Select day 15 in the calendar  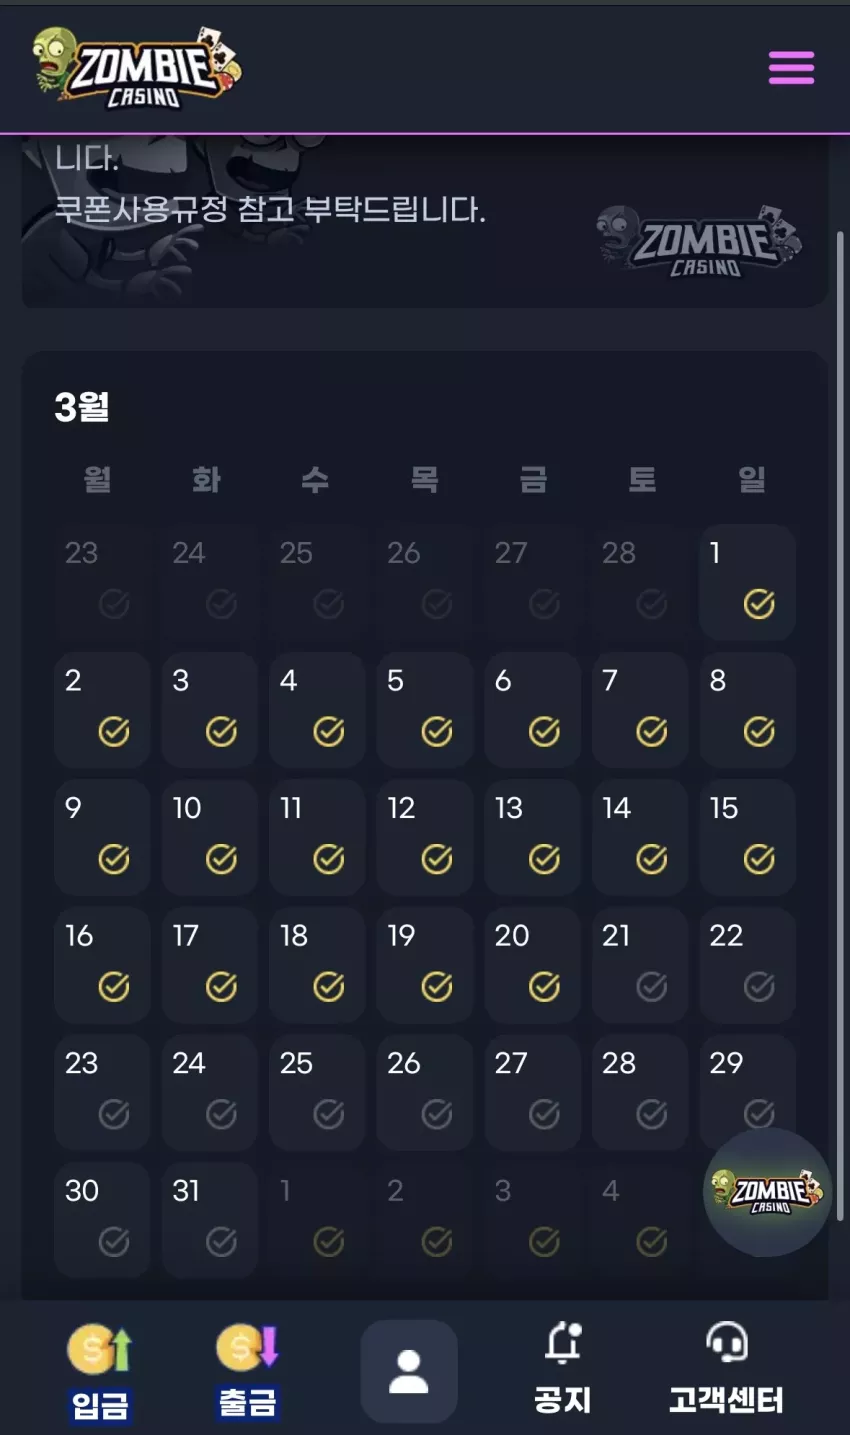pos(748,838)
